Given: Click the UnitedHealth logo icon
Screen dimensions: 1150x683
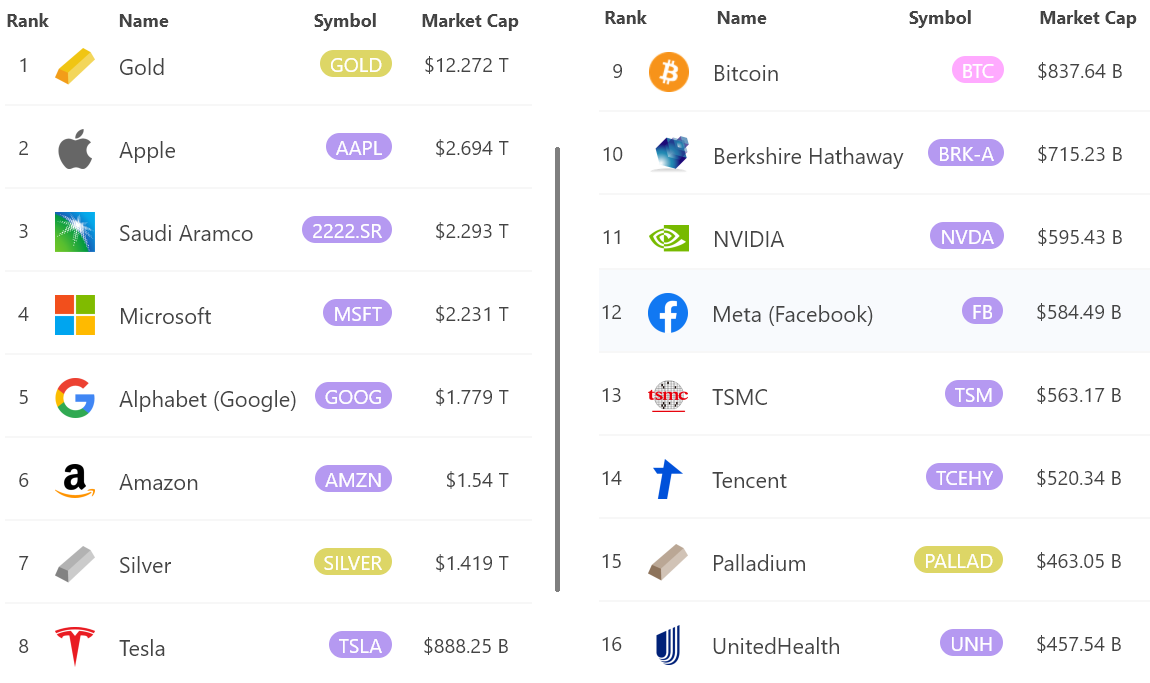Looking at the screenshot, I should click(668, 645).
